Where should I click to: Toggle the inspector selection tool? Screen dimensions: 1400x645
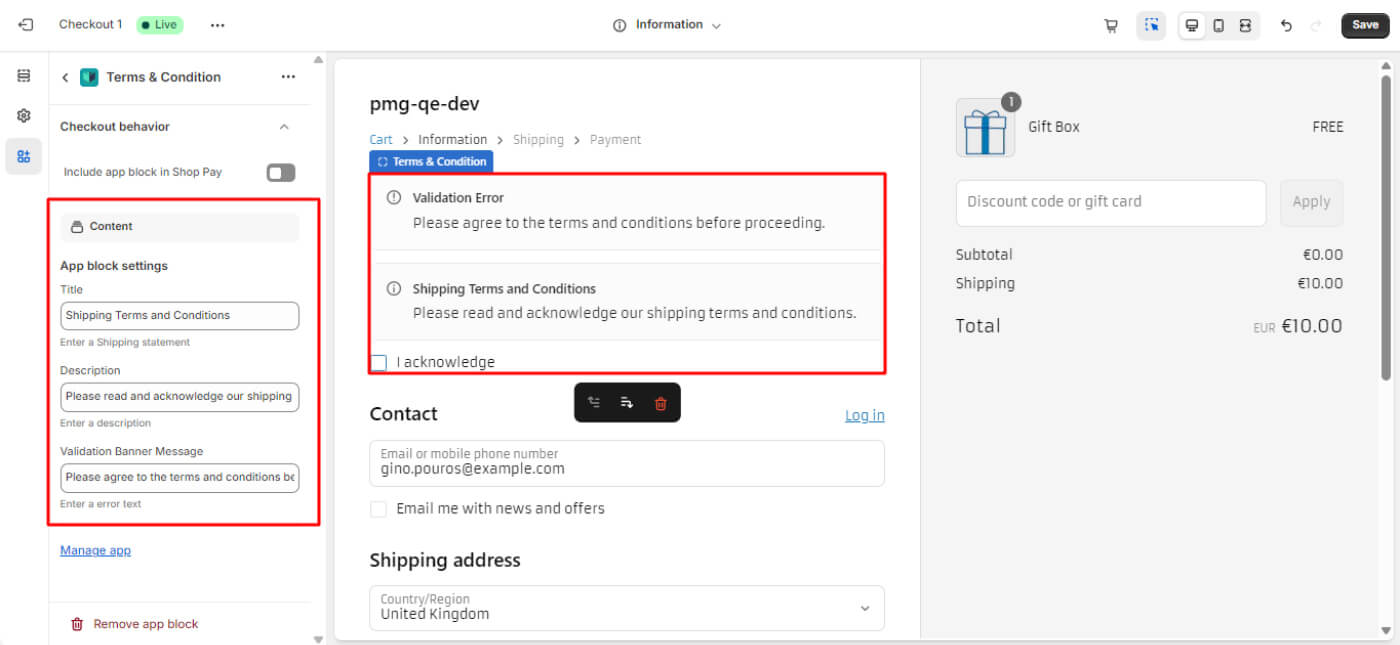click(1151, 26)
